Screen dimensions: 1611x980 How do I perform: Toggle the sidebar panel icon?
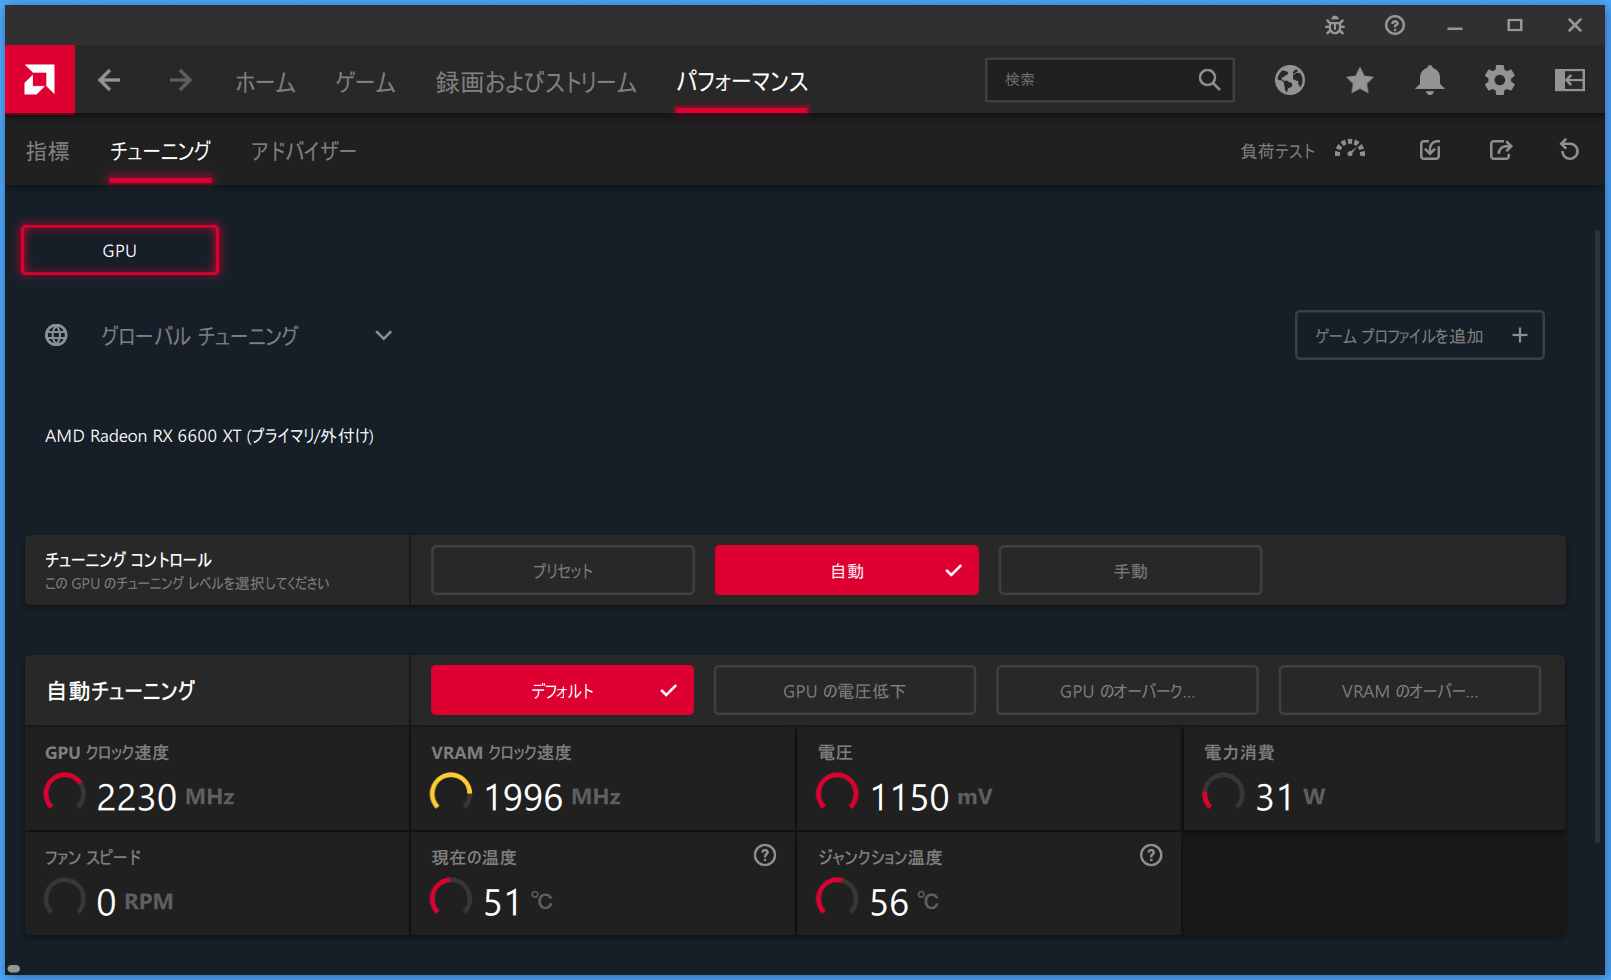click(x=1570, y=80)
